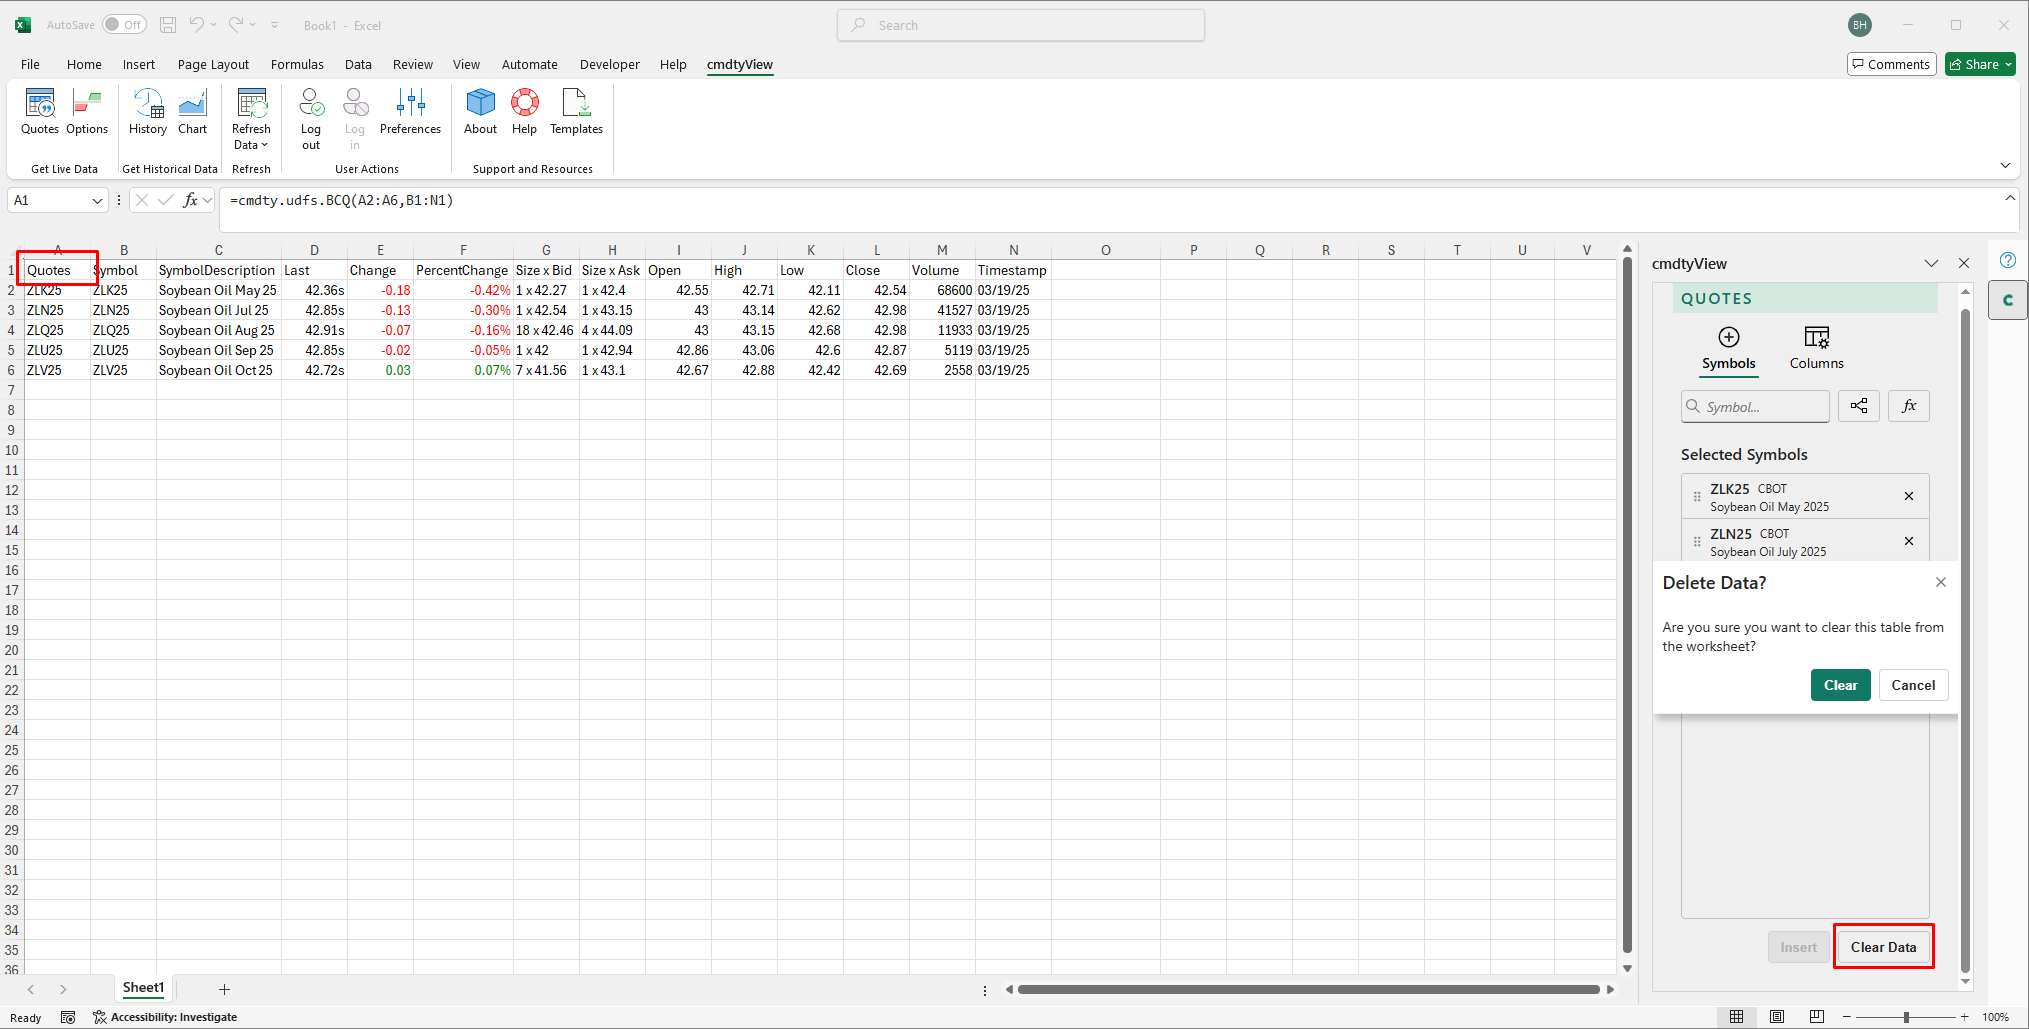Click the macro recording icon in status bar
Viewport: 2029px width, 1029px height.
tap(68, 1017)
